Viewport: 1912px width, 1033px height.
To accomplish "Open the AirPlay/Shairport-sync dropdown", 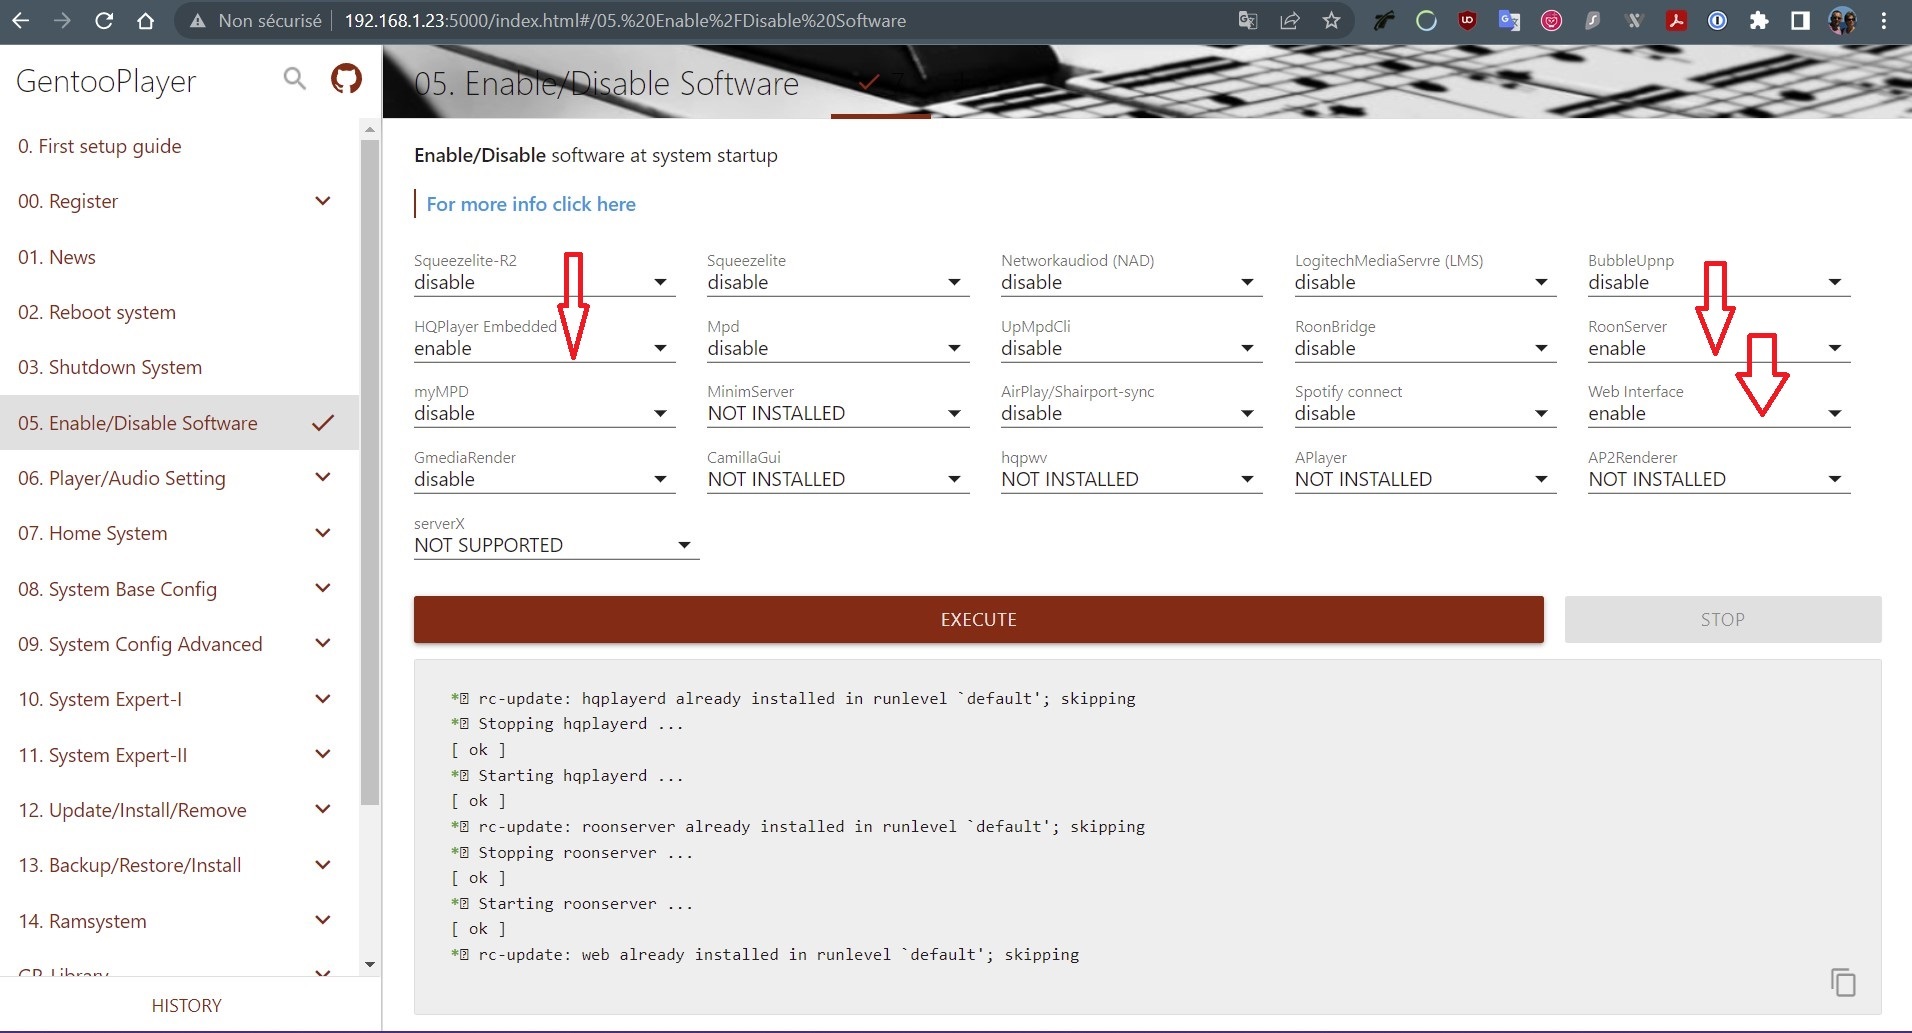I will [1131, 413].
